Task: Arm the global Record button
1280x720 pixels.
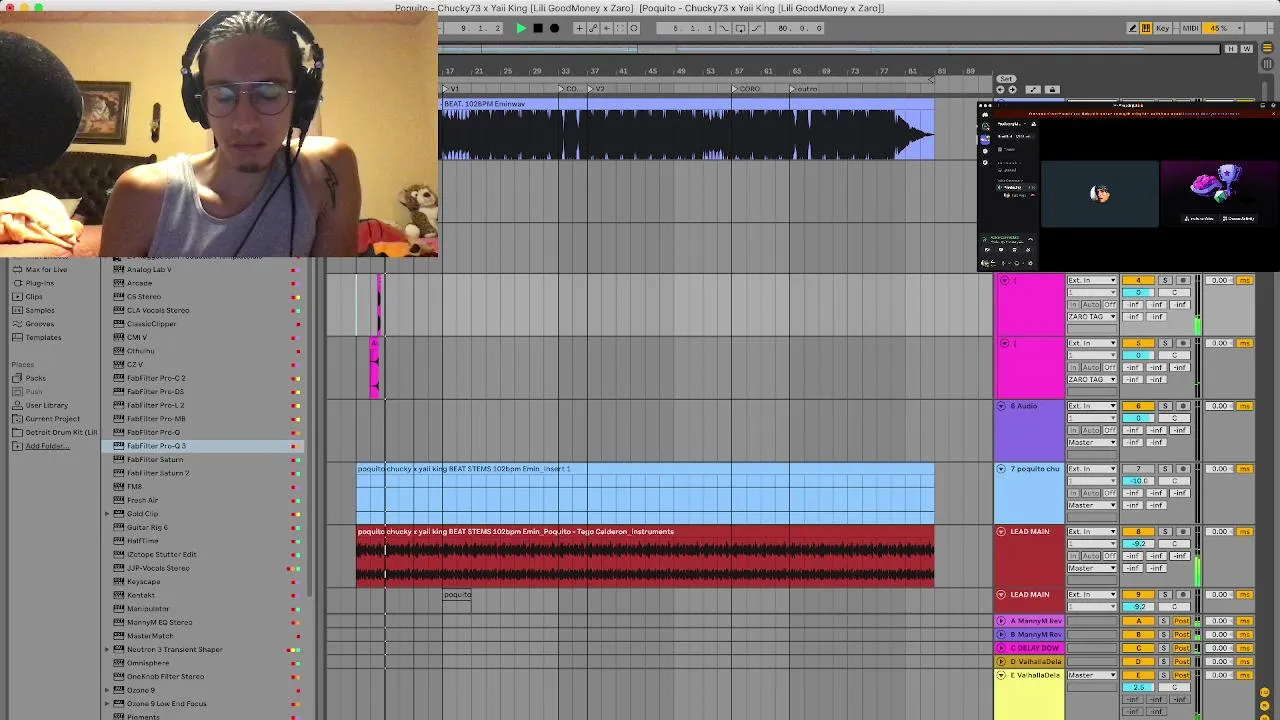Action: 554,28
